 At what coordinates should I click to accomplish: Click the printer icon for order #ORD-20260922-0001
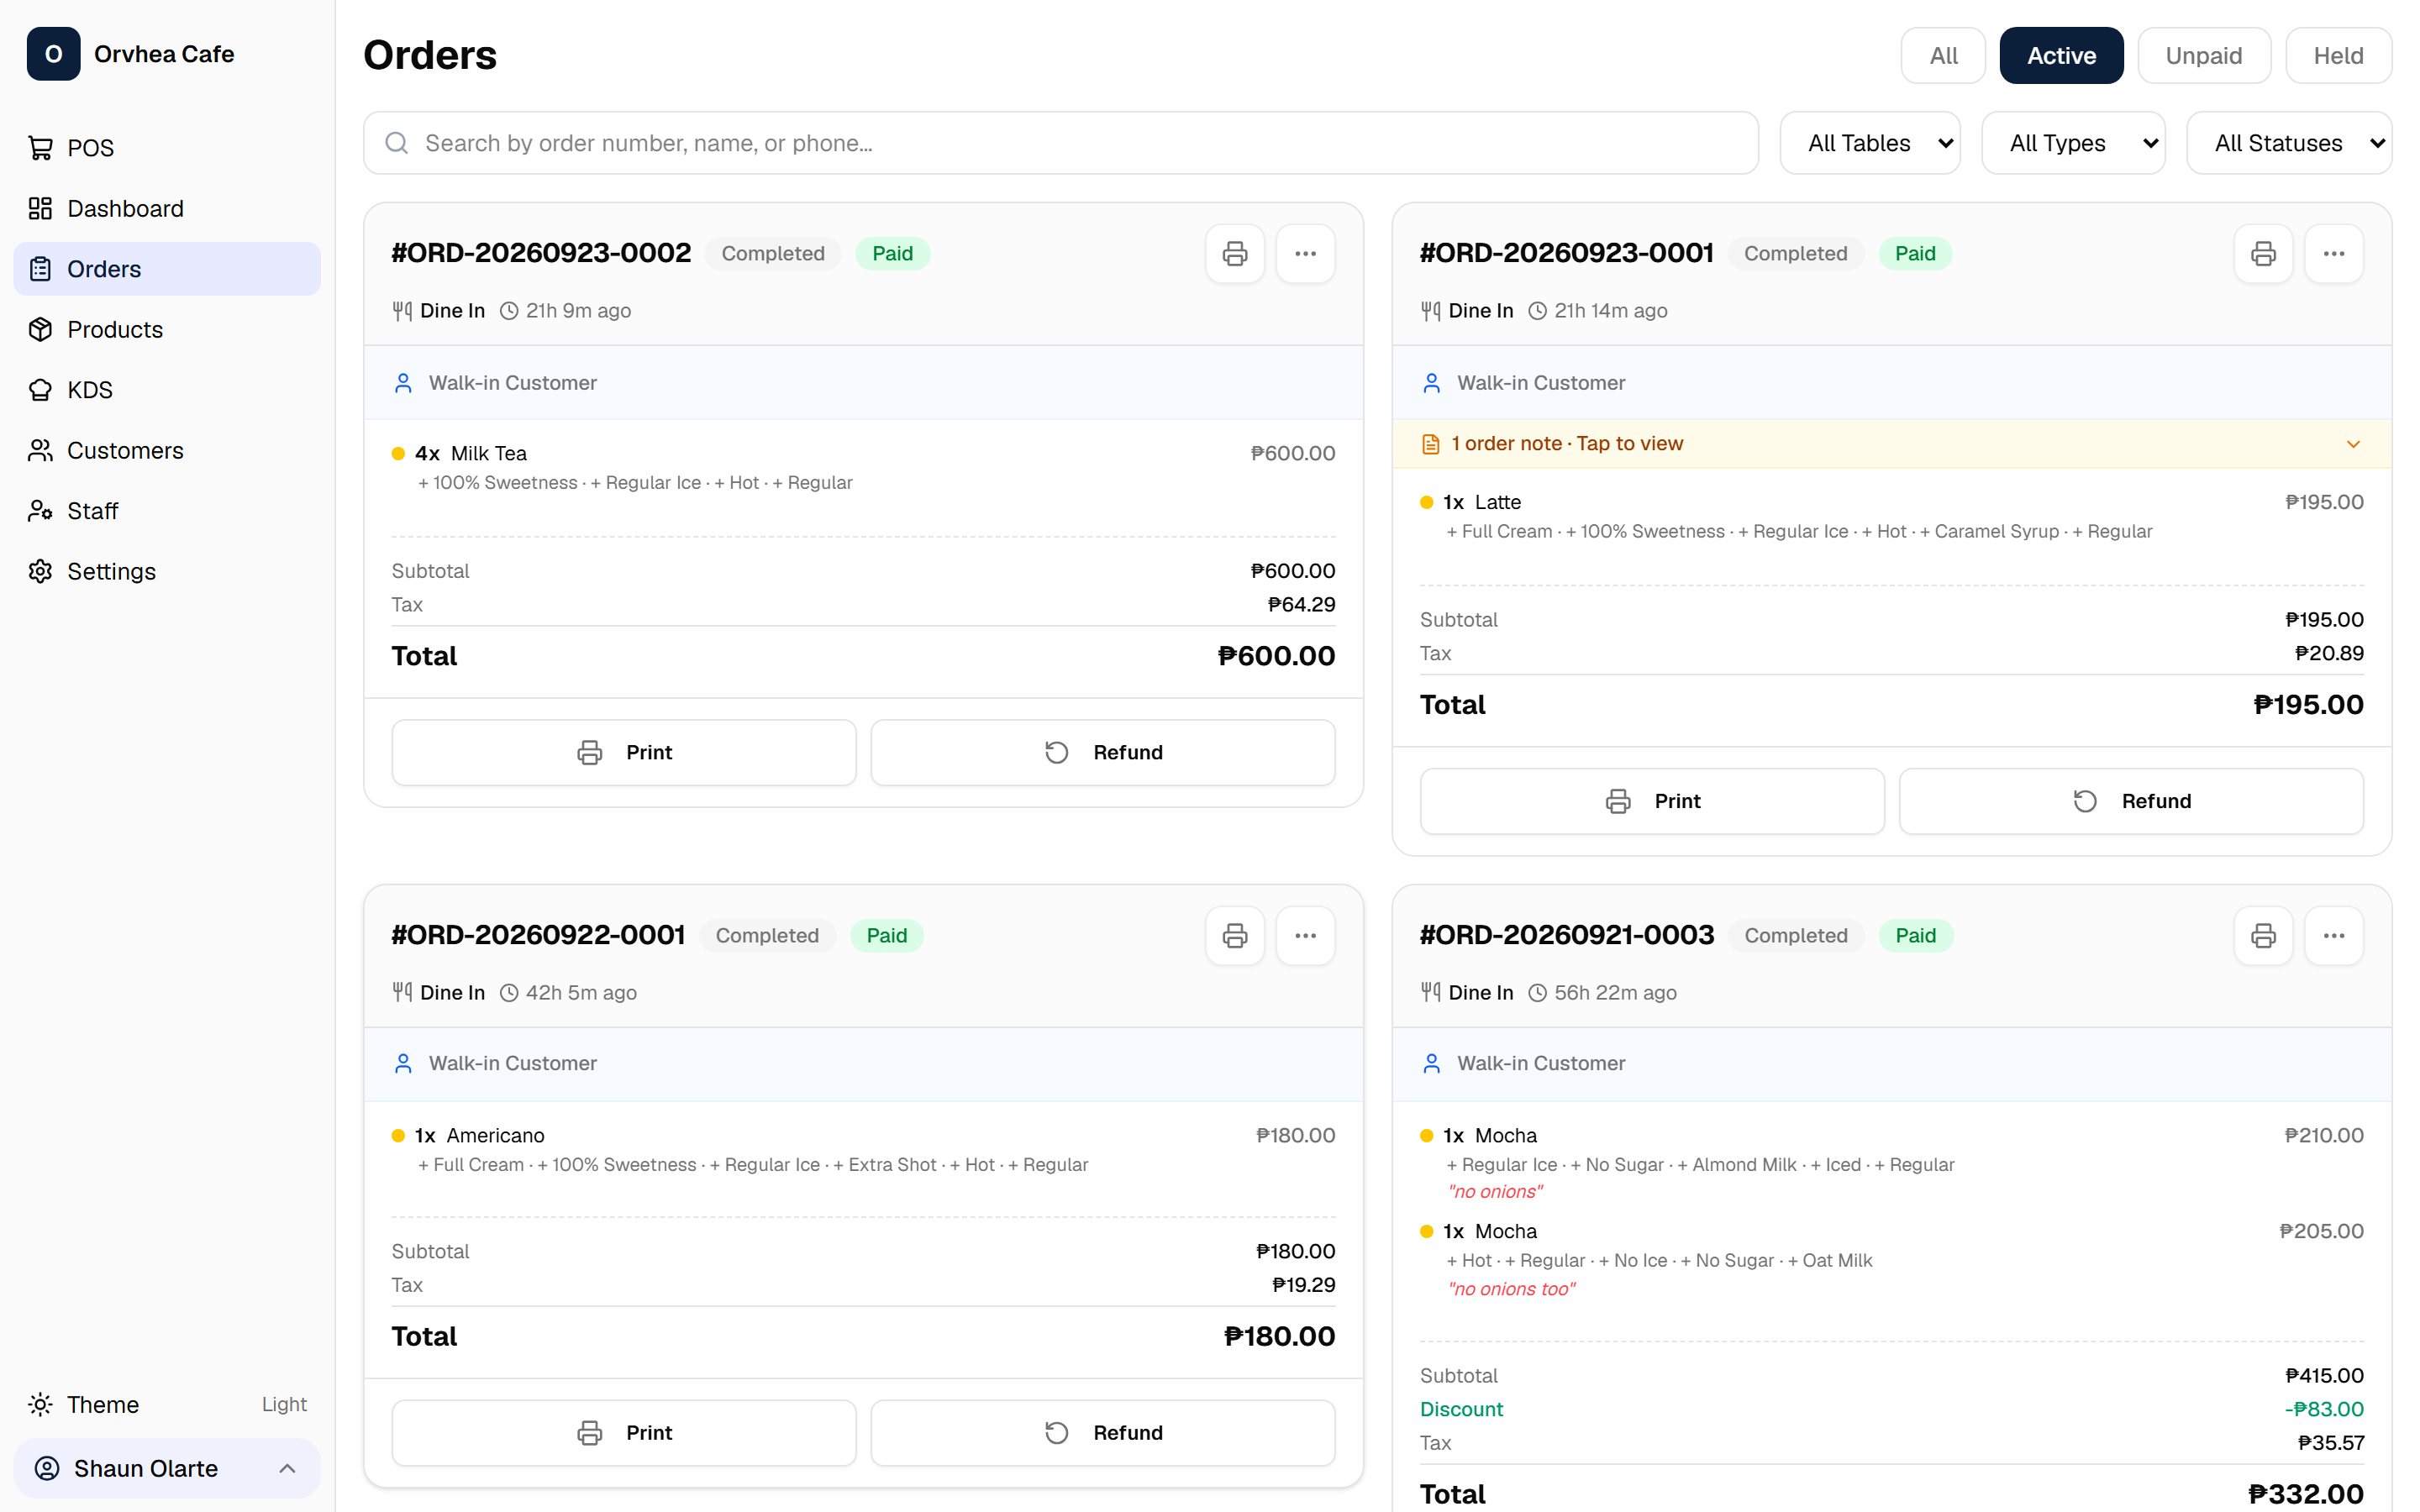tap(1235, 936)
